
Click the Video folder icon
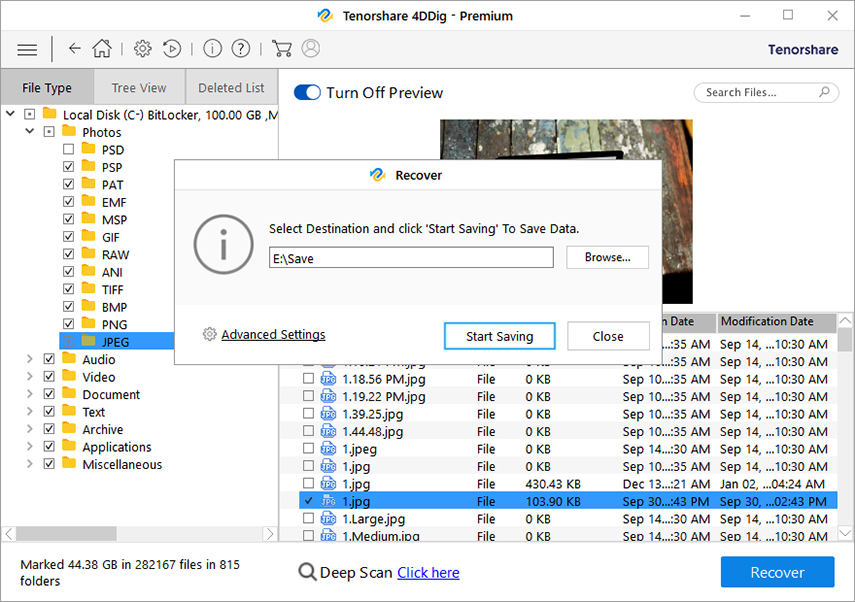coord(69,376)
